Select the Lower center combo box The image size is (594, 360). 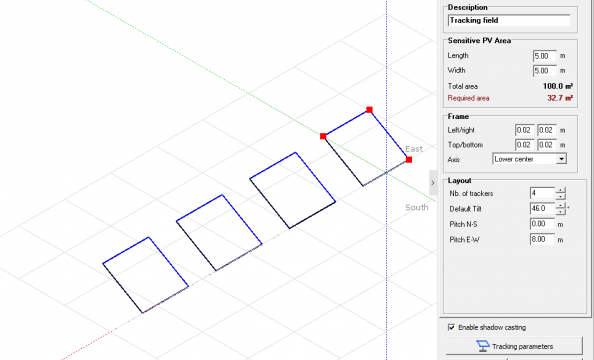[x=530, y=159]
